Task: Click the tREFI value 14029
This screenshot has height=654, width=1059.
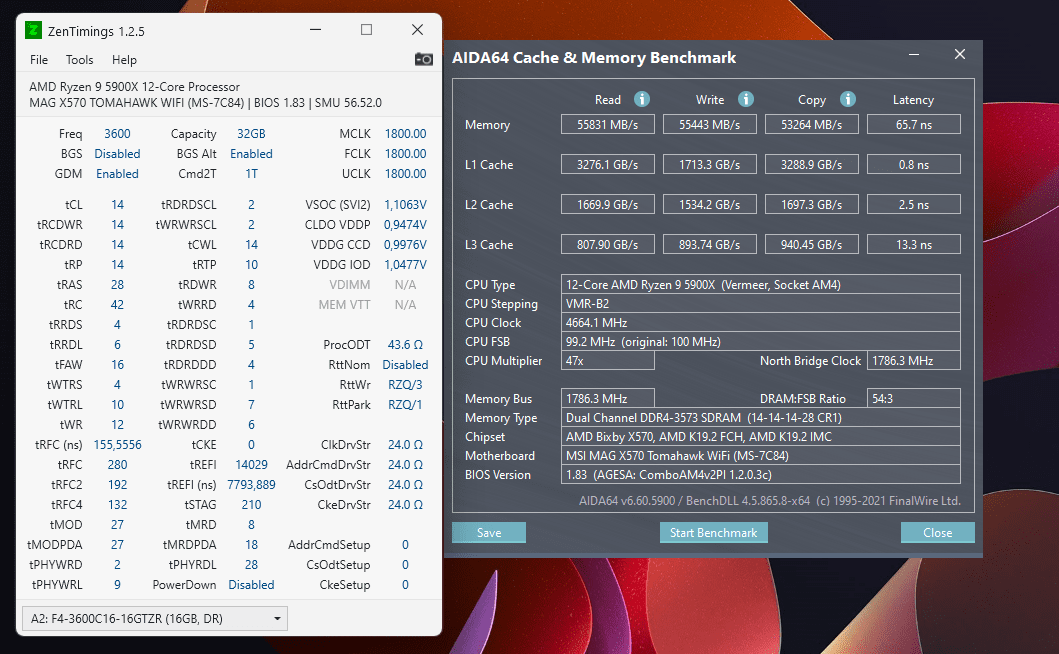Action: (x=251, y=465)
